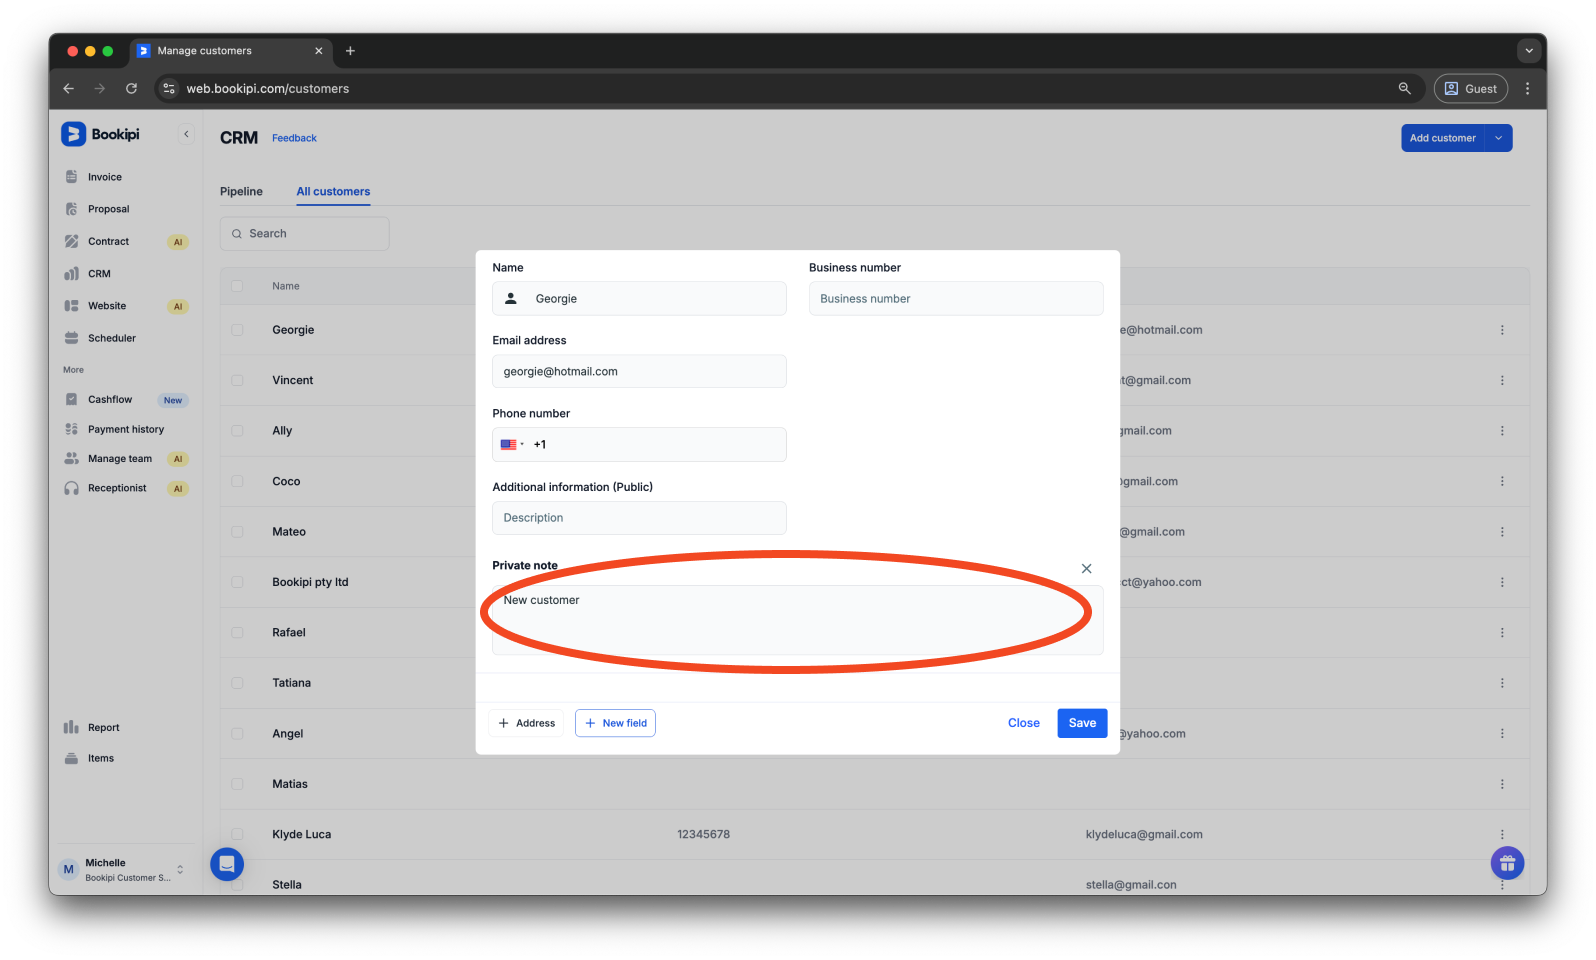This screenshot has height=960, width=1596.
Task: Expand the Add customer dropdown arrow
Action: point(1498,138)
